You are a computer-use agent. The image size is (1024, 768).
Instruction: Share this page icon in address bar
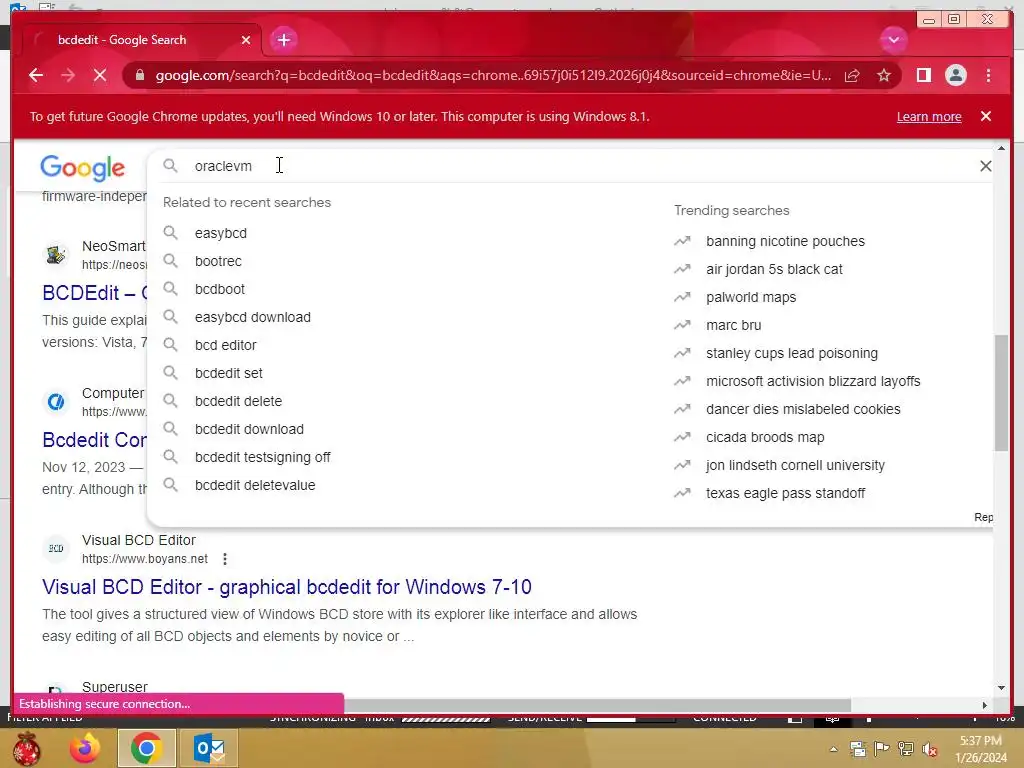coord(852,76)
